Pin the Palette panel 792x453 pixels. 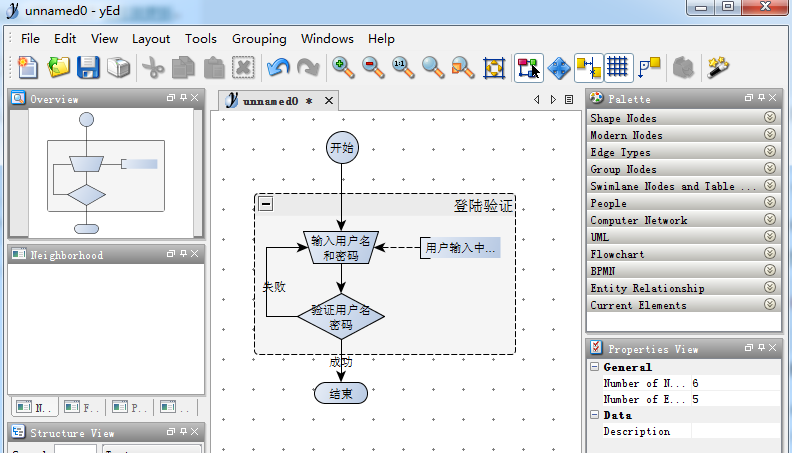761,97
